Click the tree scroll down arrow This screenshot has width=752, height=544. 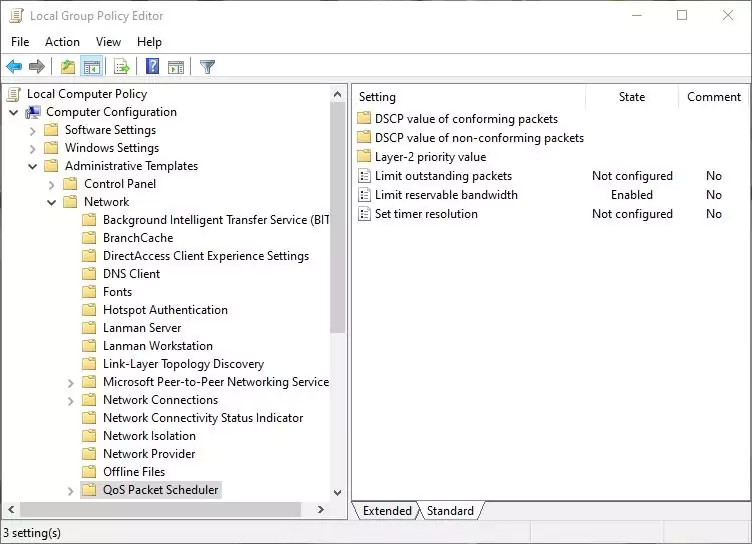(338, 493)
